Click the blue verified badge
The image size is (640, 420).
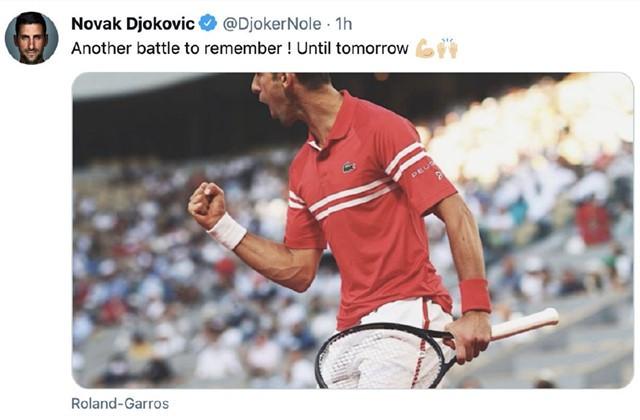click(x=208, y=24)
